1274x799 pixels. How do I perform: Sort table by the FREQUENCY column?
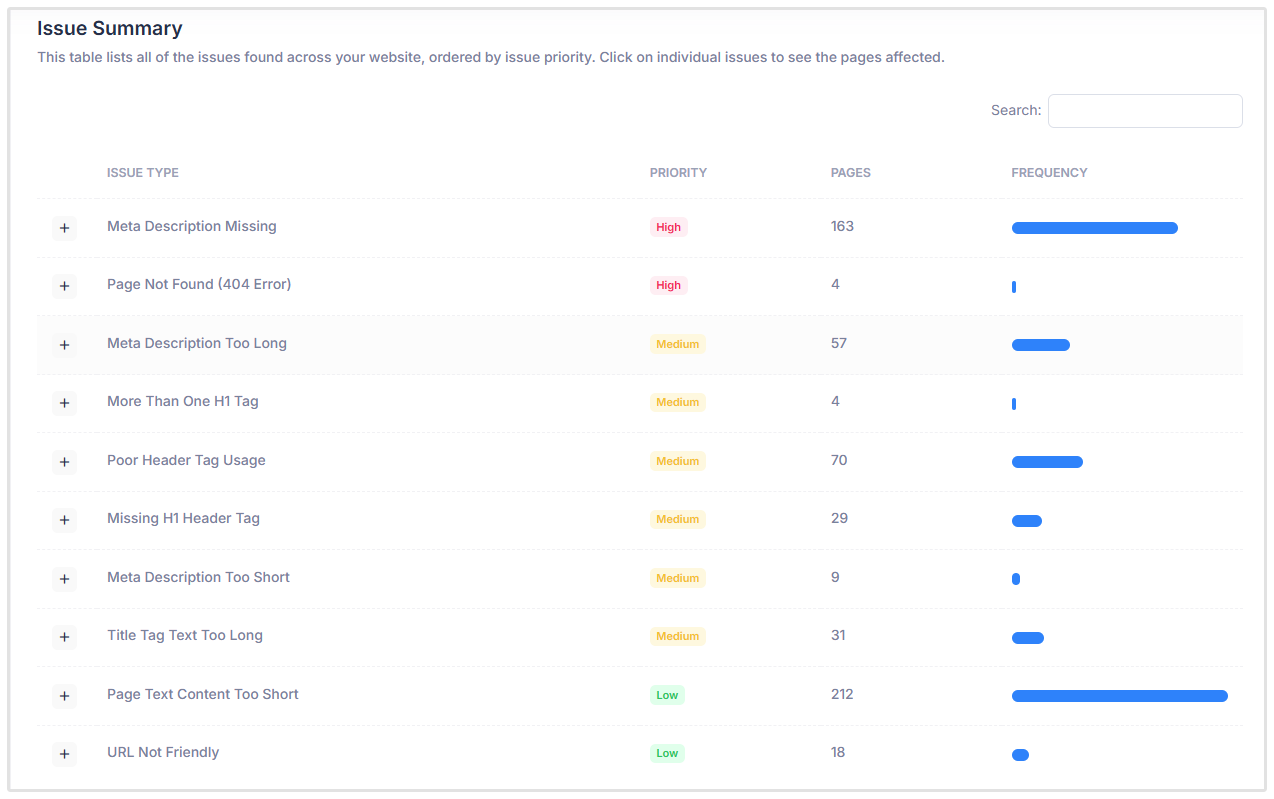pyautogui.click(x=1049, y=172)
